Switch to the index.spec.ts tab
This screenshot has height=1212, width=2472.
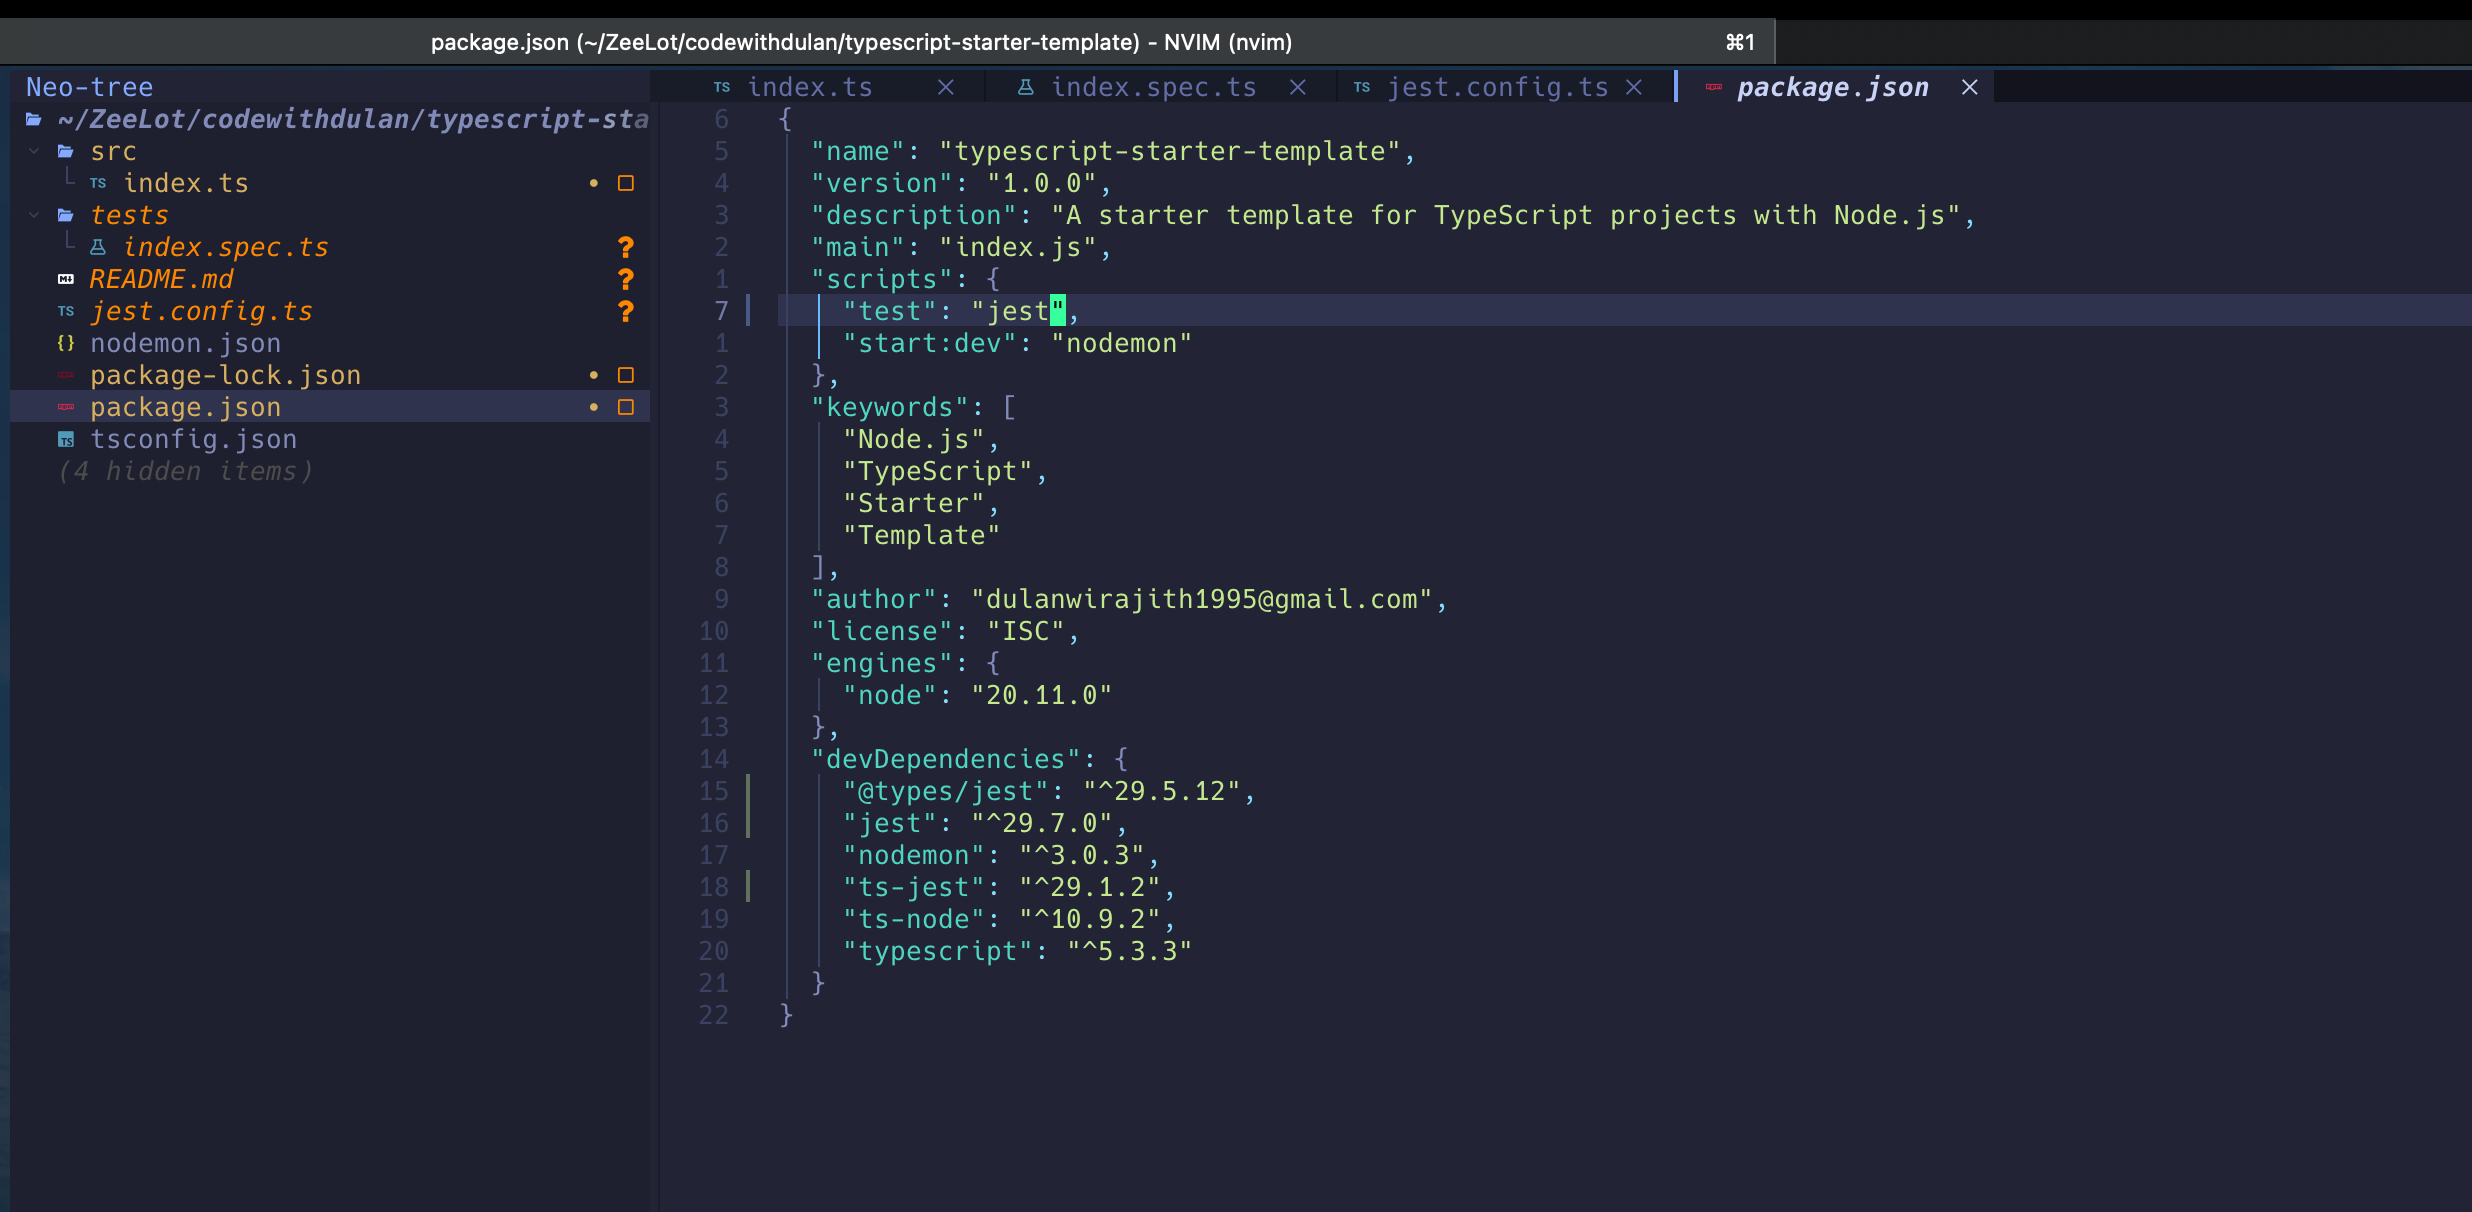[1153, 87]
